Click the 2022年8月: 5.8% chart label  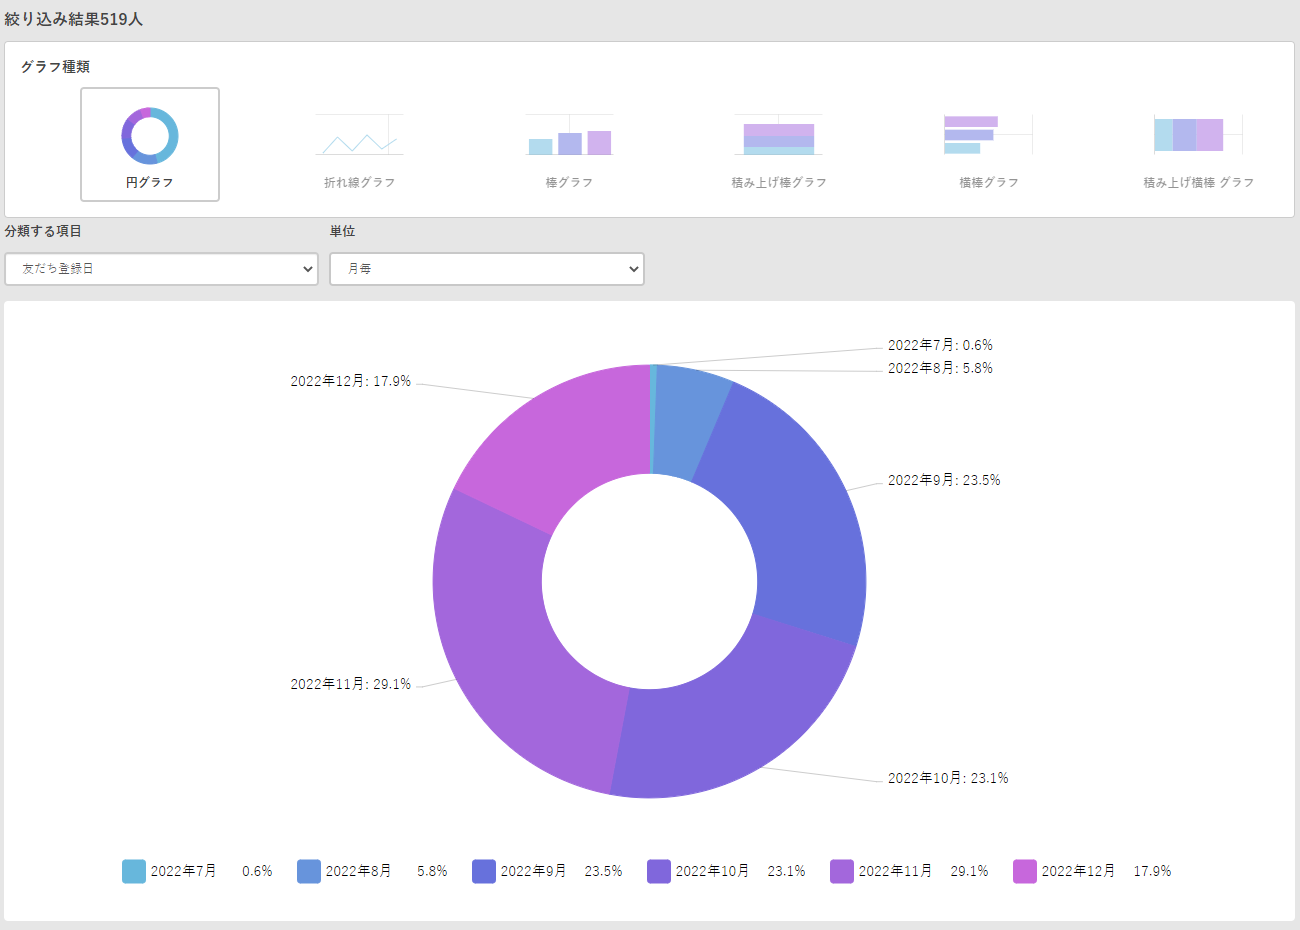point(940,368)
